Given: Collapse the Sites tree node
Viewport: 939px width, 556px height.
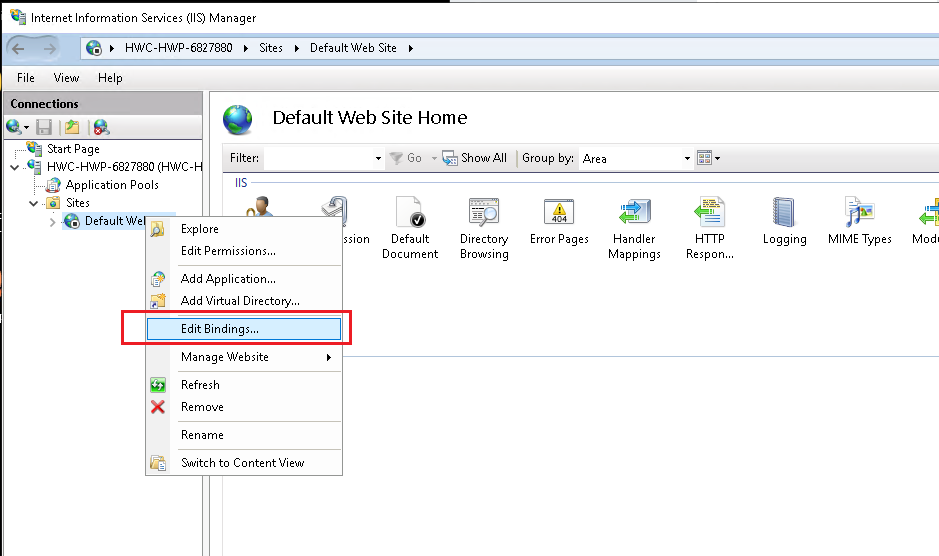Looking at the screenshot, I should [34, 203].
